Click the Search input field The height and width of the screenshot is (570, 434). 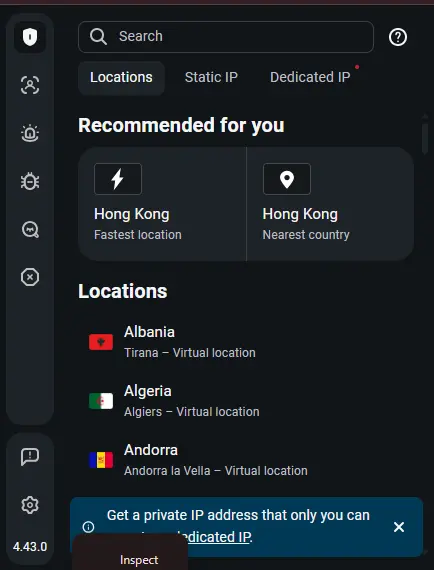coord(226,37)
